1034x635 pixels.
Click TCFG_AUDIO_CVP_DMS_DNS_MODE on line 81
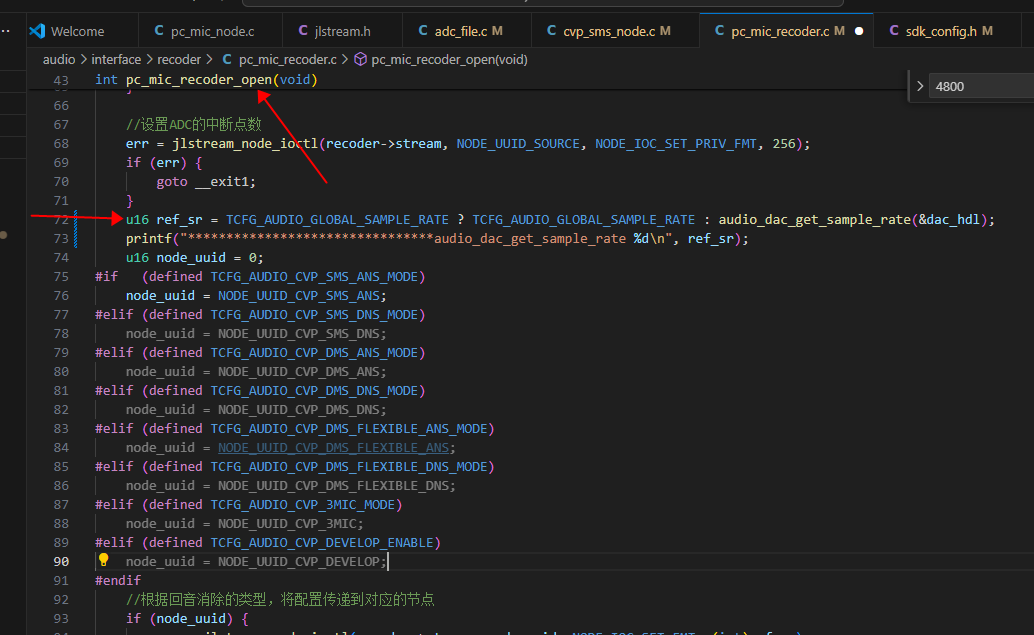(314, 391)
